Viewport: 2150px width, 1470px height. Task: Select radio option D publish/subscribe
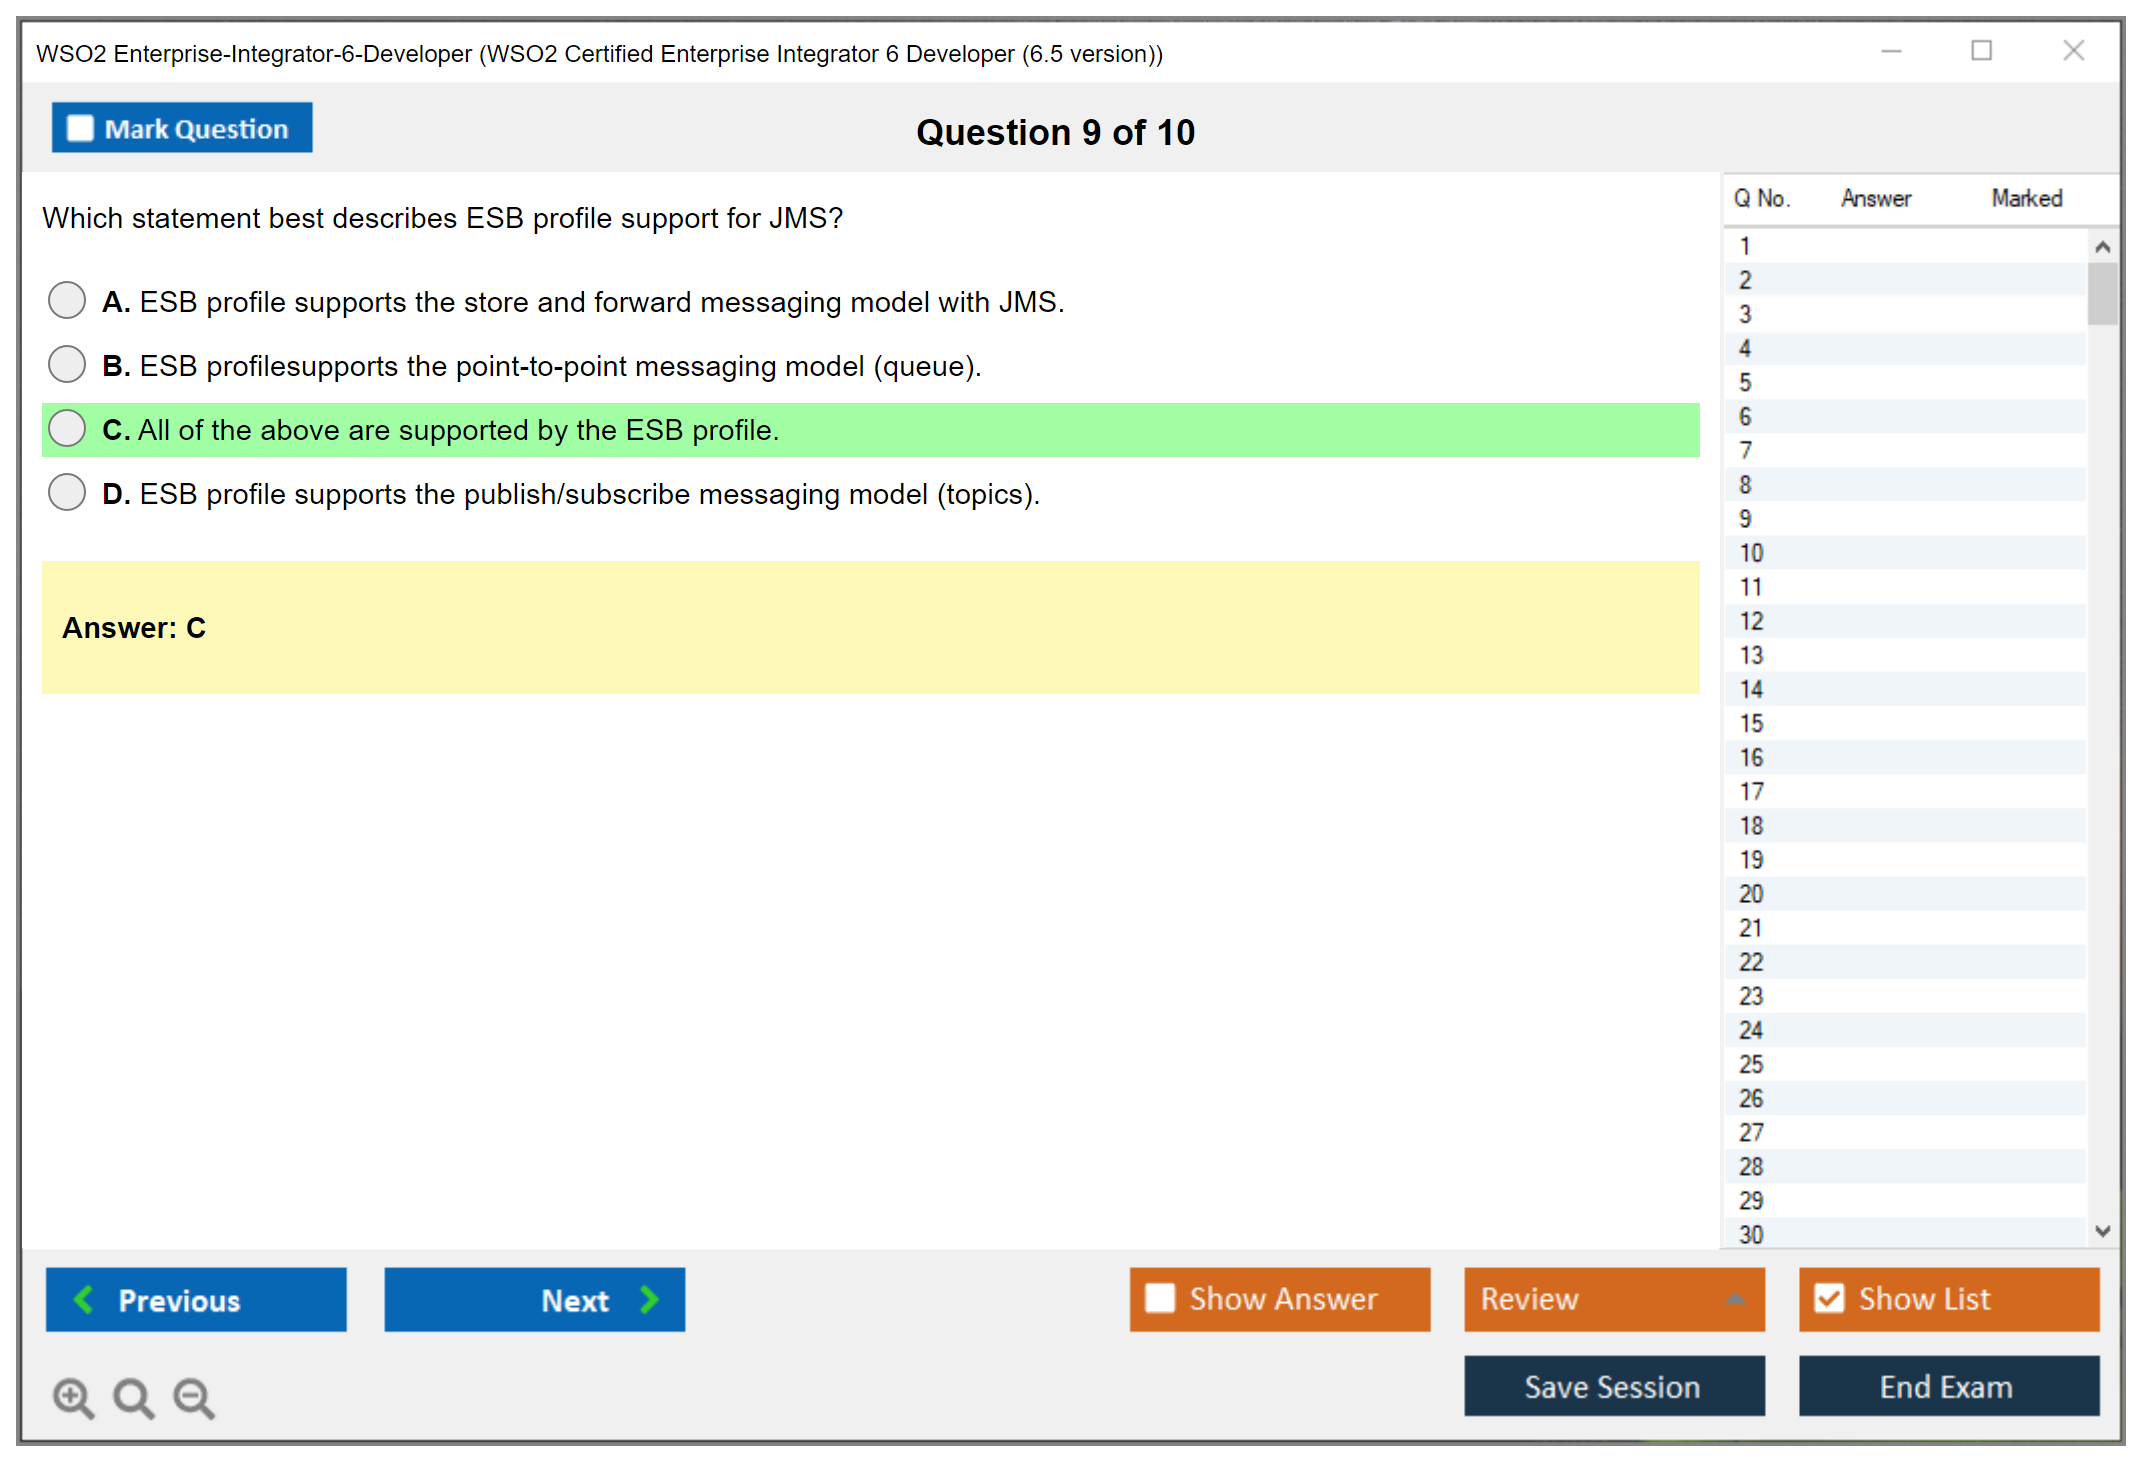coord(67,492)
